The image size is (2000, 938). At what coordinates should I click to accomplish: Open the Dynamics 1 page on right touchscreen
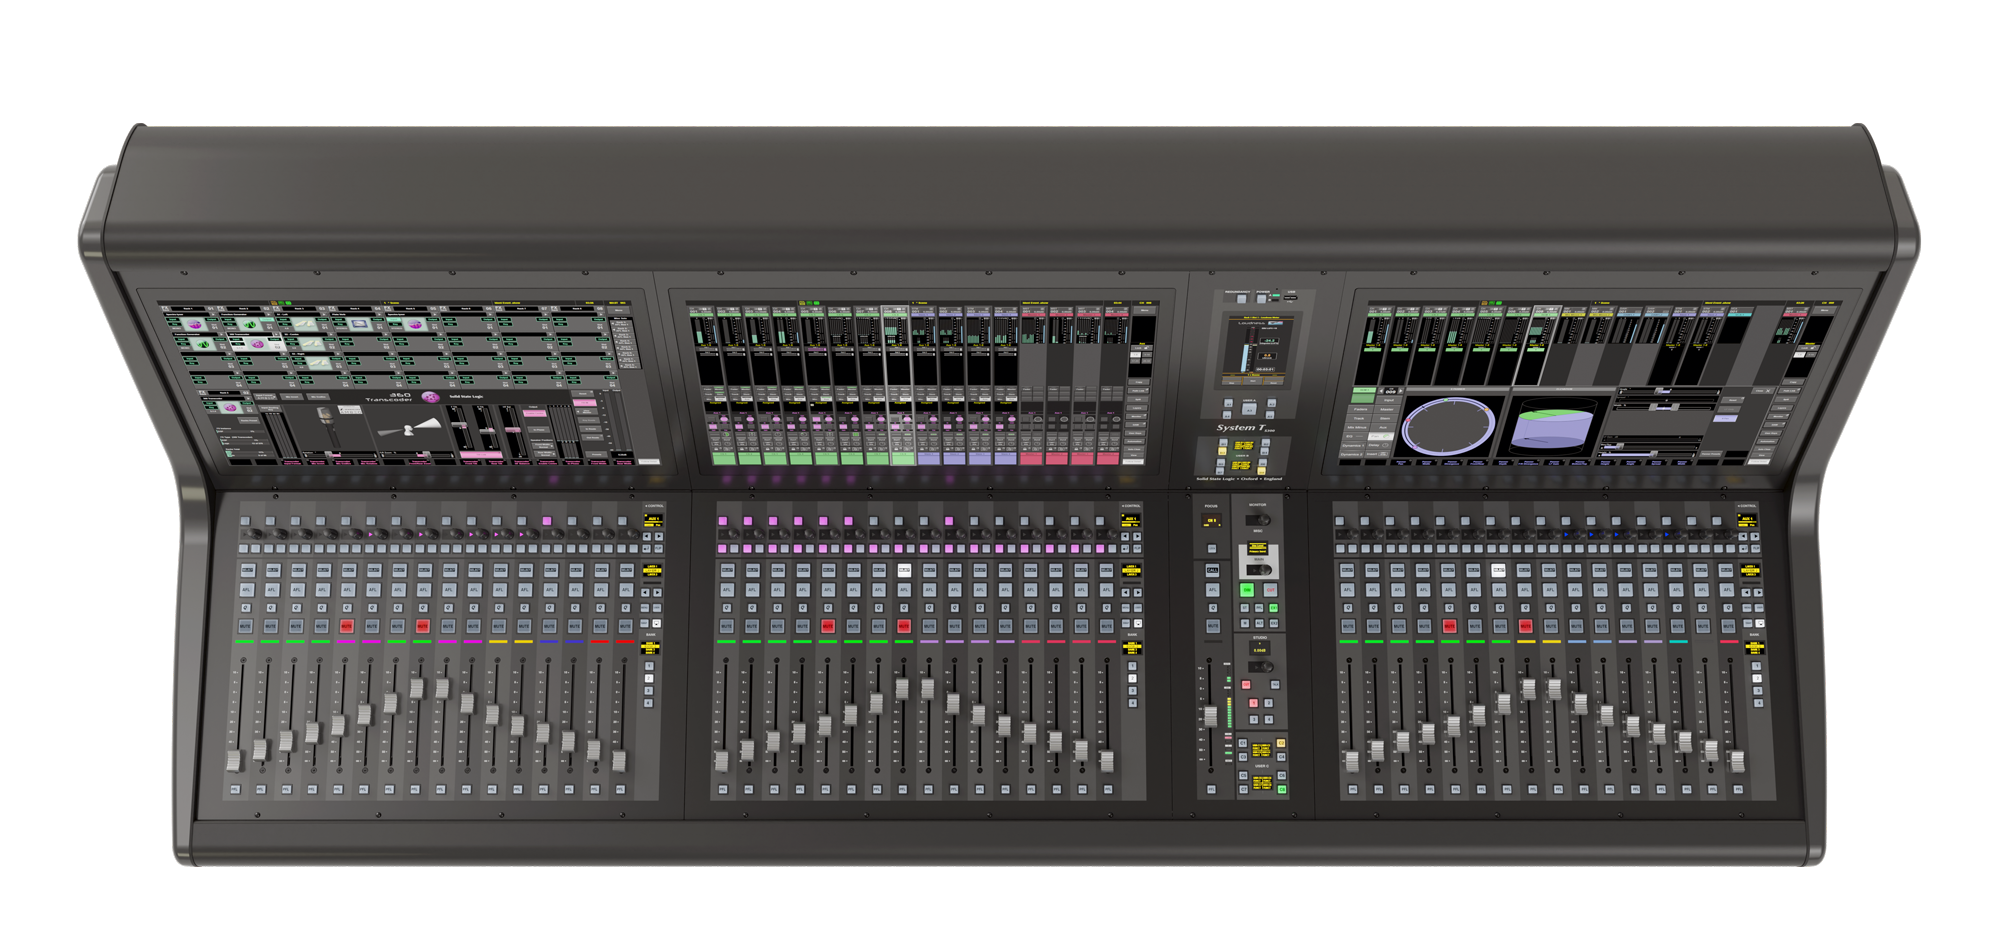tap(1353, 445)
